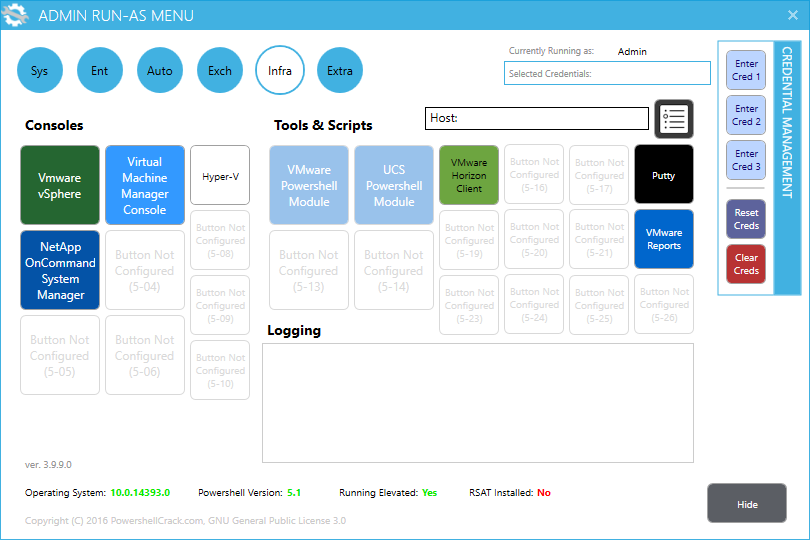
Task: Collapse the Credential Management side panel
Action: point(787,168)
